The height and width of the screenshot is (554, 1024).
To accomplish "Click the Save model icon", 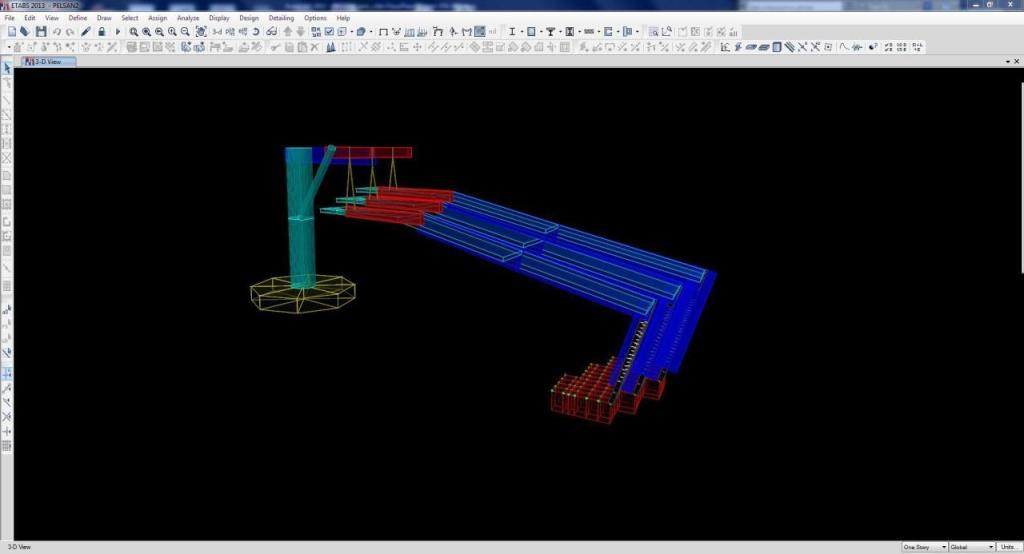I will point(40,32).
